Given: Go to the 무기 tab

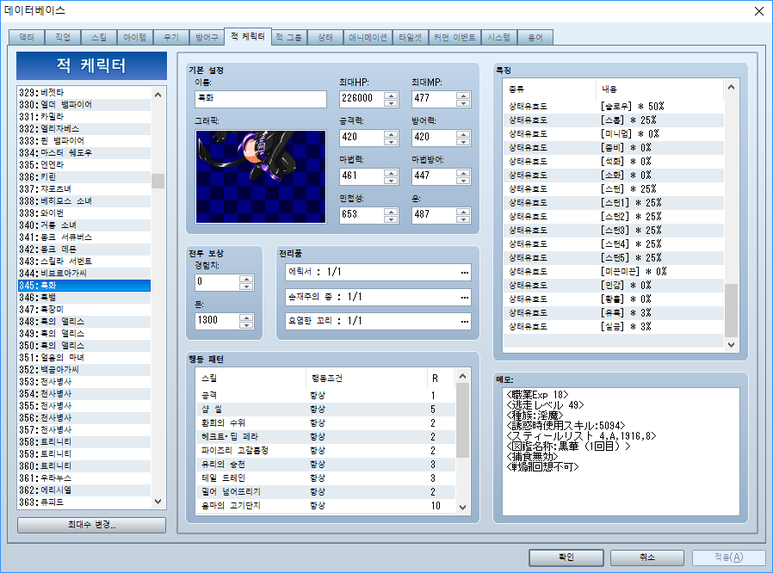Looking at the screenshot, I should point(171,37).
